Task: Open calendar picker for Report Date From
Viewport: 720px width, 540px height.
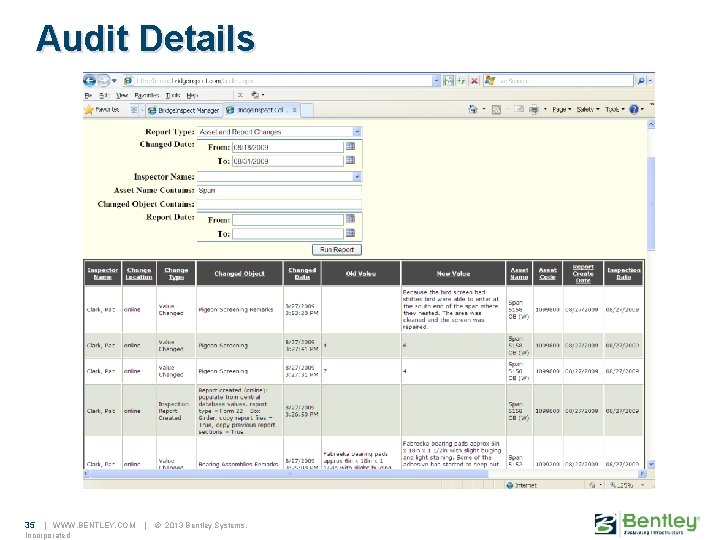Action: click(350, 219)
